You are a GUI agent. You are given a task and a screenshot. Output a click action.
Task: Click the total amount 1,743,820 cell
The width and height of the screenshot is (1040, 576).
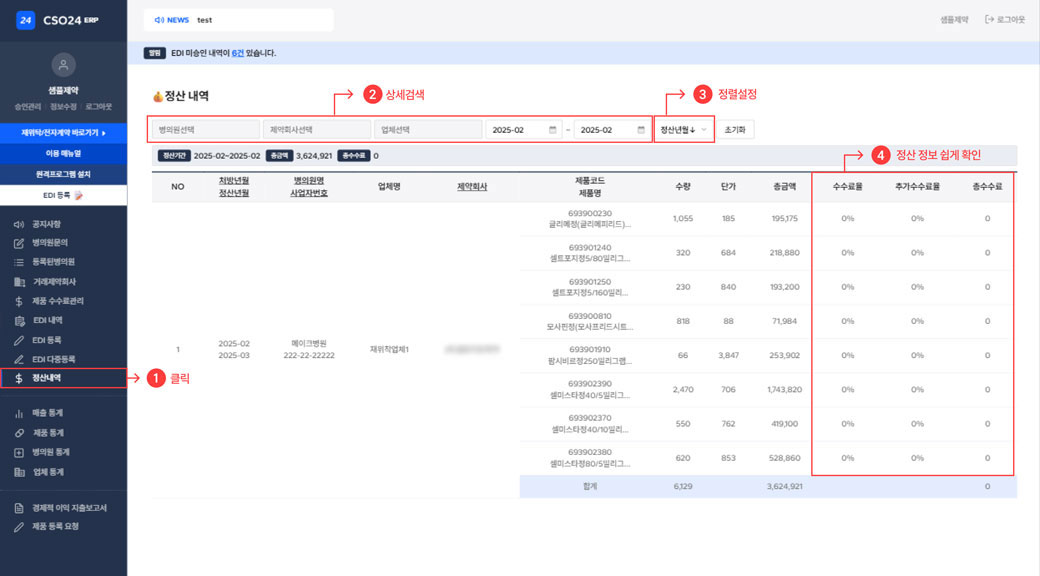tap(784, 390)
